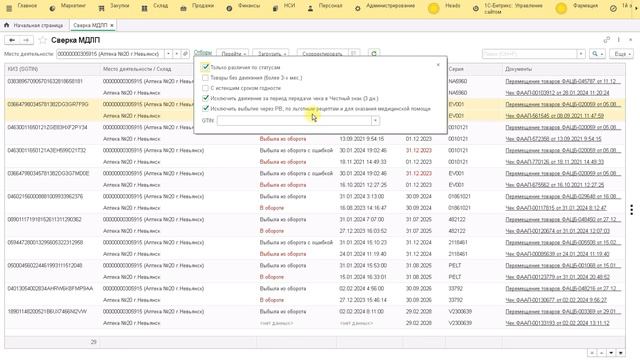Image resolution: width=640 pixels, height=360 pixels.
Task: Click the home icon on Начальная страница
Action: [7, 25]
